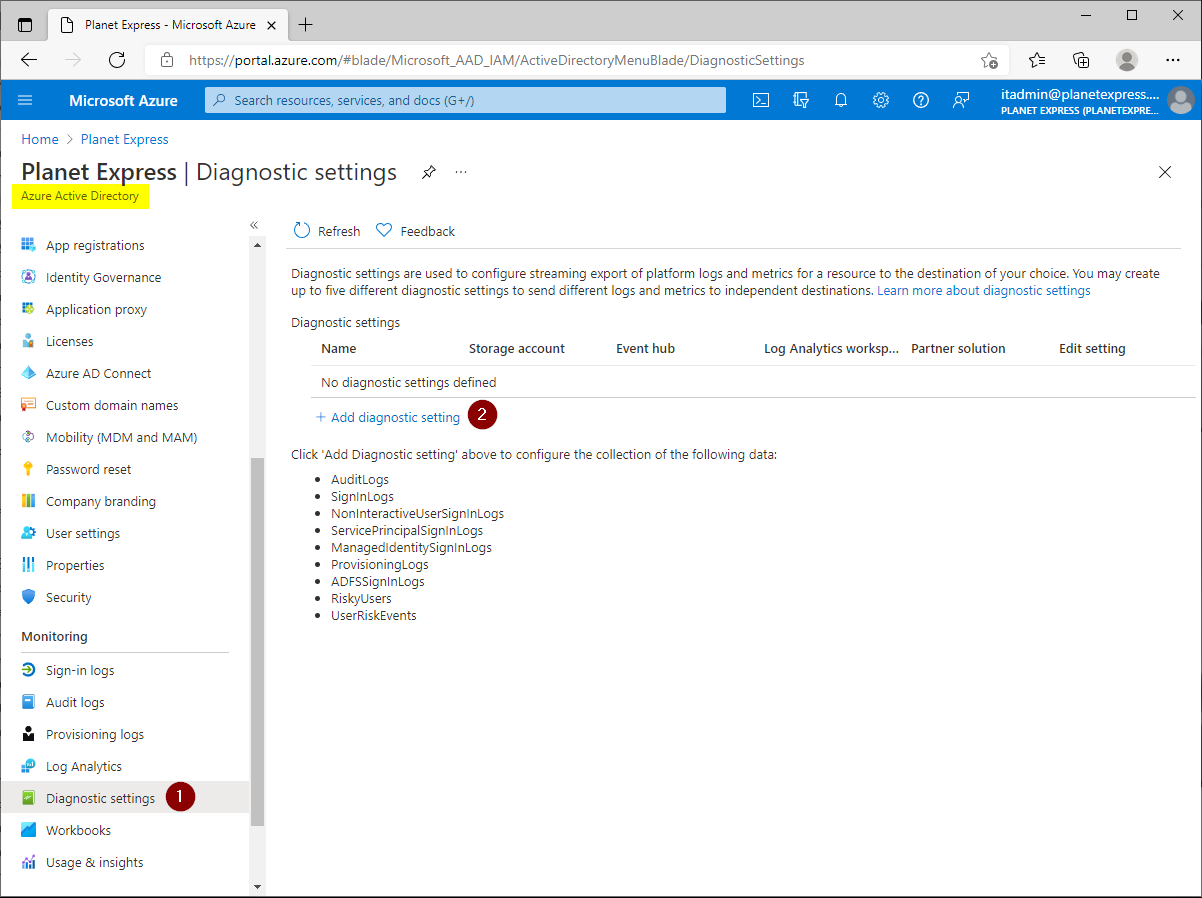Open the feedback icon in top bar

click(961, 100)
